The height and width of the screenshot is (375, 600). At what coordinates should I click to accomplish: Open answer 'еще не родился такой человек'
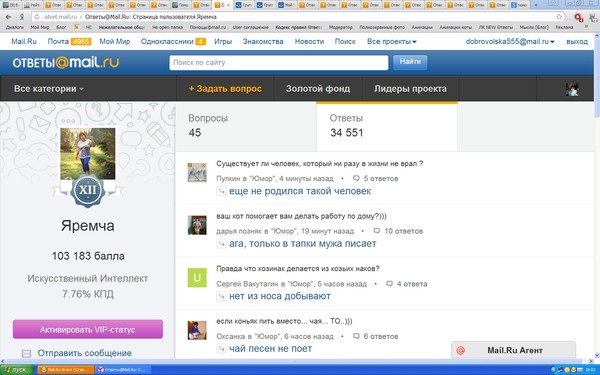(x=300, y=191)
